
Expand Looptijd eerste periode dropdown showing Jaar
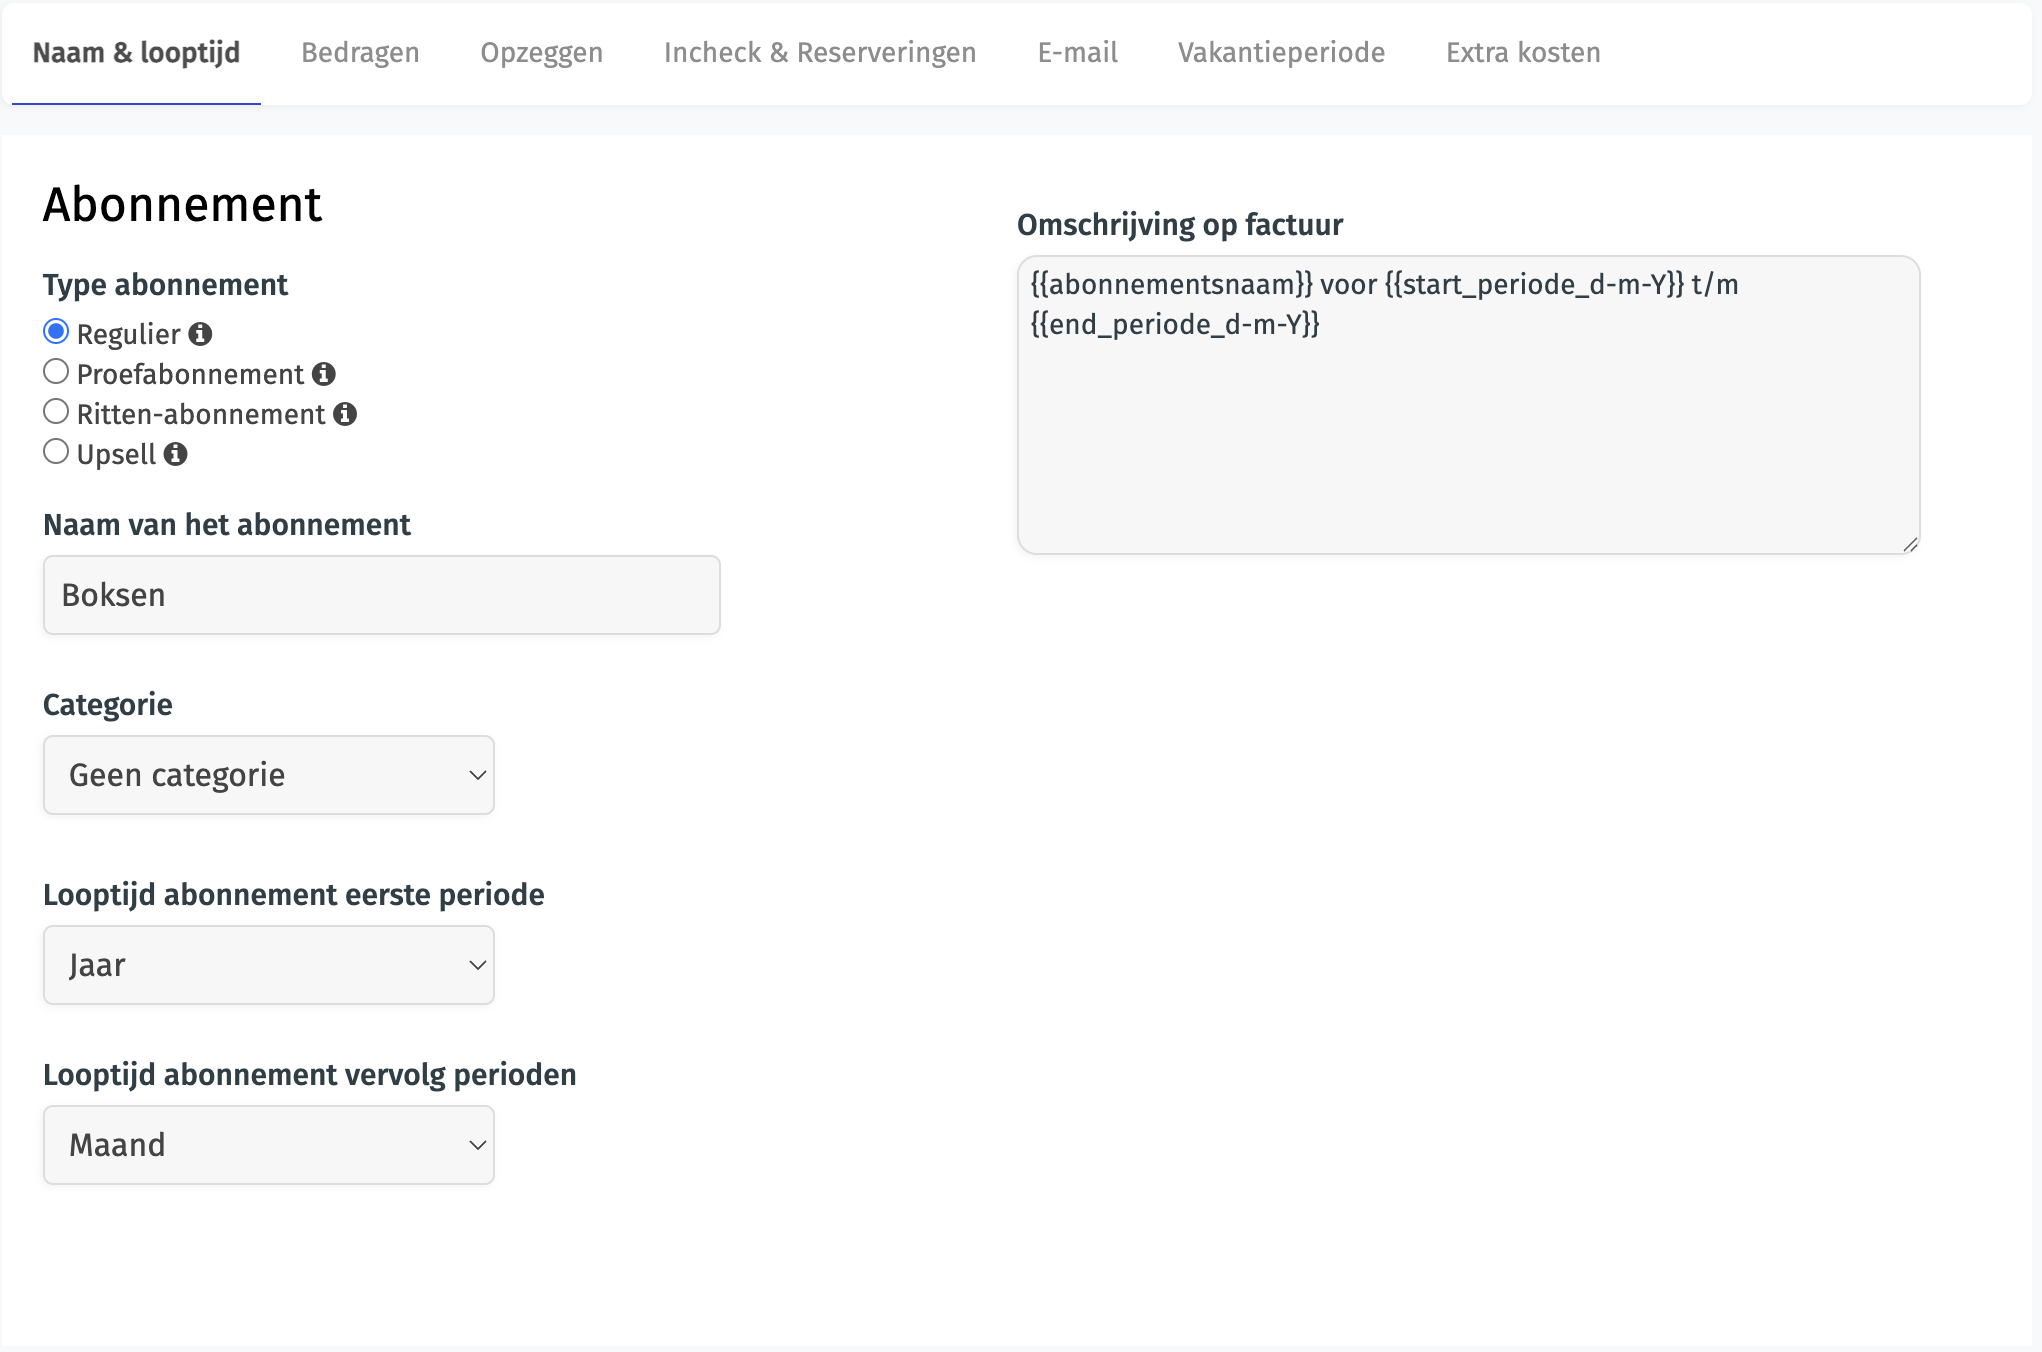point(268,965)
